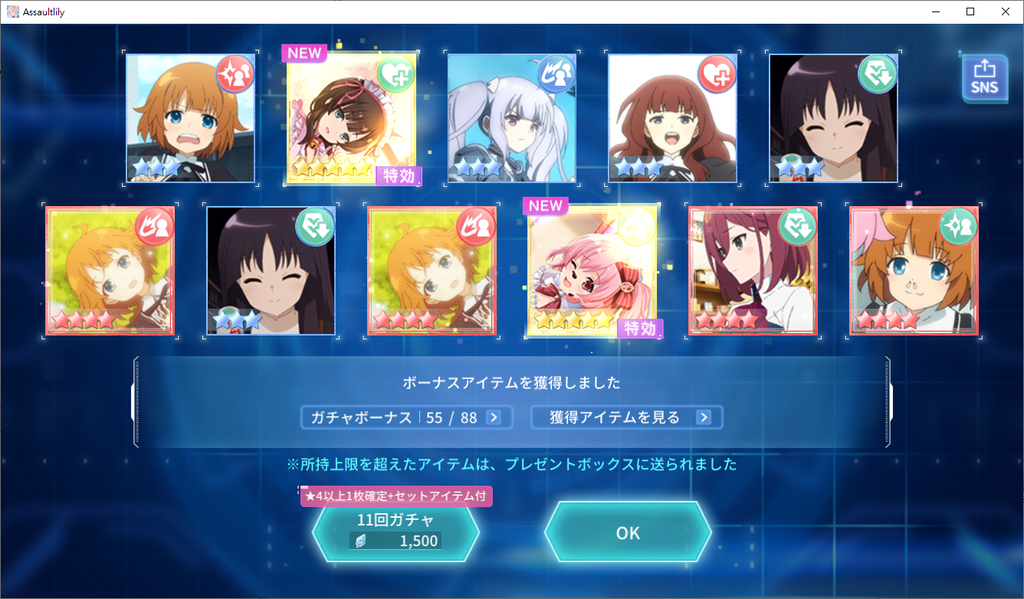Click the NEW five-star brown-haired maid card
Image resolution: width=1024 pixels, height=599 pixels.
(x=351, y=118)
